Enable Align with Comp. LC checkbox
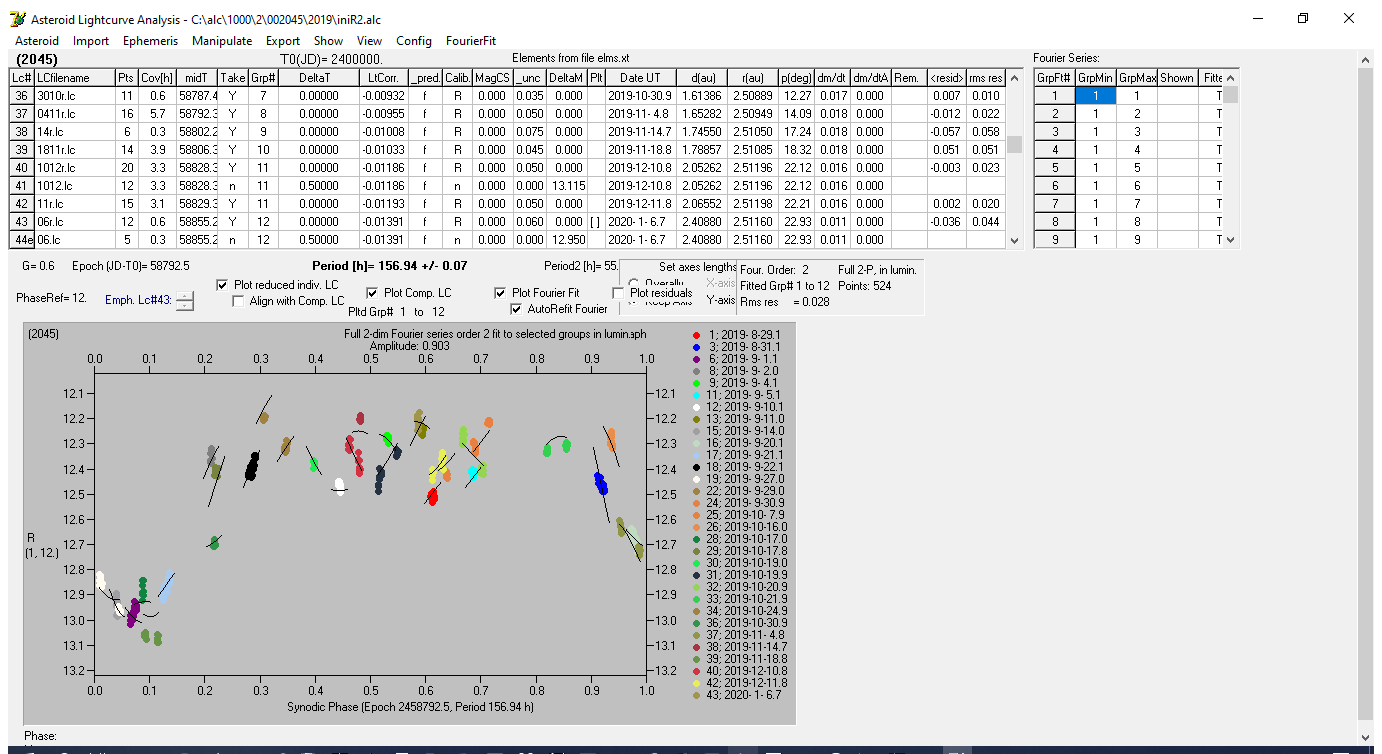The width and height of the screenshot is (1382, 754). (239, 301)
